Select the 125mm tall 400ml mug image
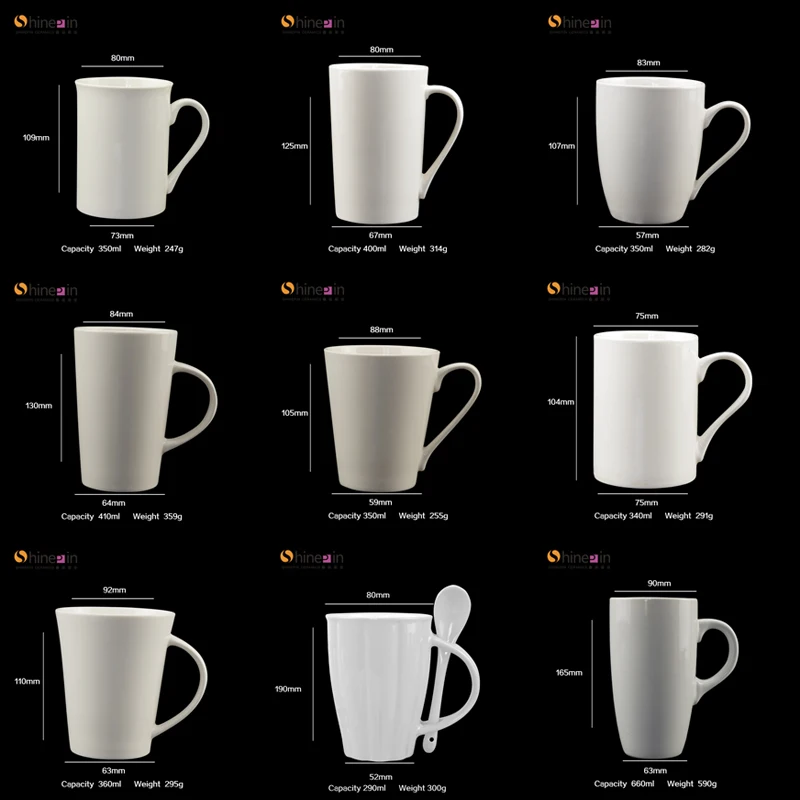 point(395,144)
